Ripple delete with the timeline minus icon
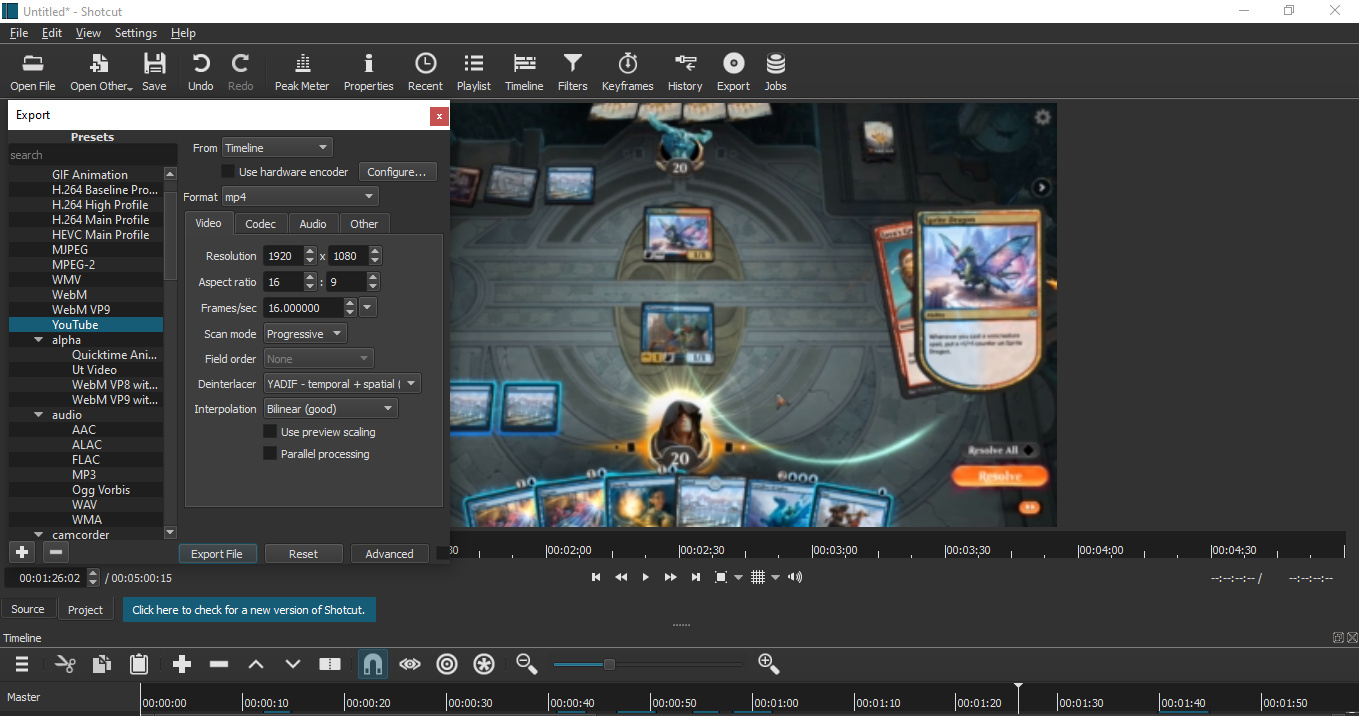1359x716 pixels. [x=219, y=664]
